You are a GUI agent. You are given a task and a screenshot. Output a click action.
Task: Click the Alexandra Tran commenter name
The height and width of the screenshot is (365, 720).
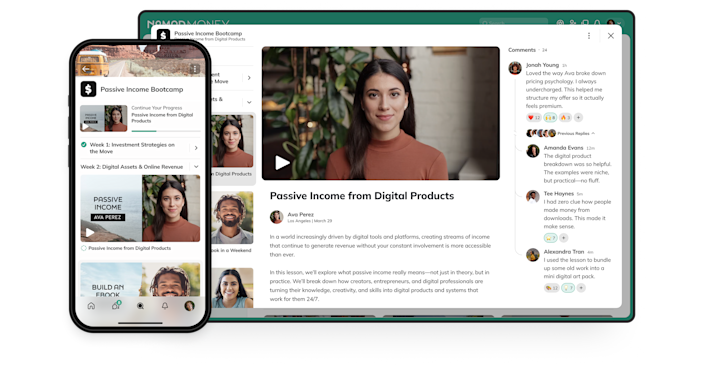point(564,252)
